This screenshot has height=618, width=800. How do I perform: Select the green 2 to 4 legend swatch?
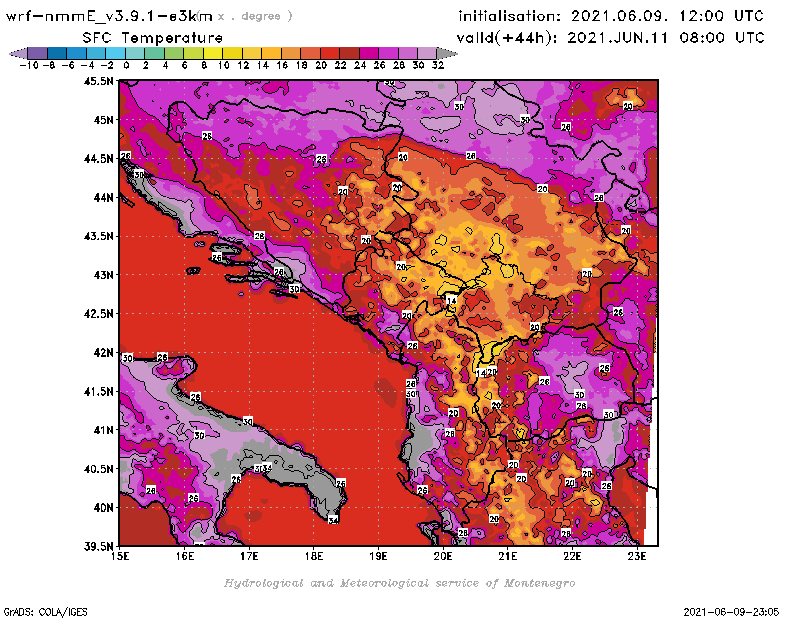(x=154, y=53)
